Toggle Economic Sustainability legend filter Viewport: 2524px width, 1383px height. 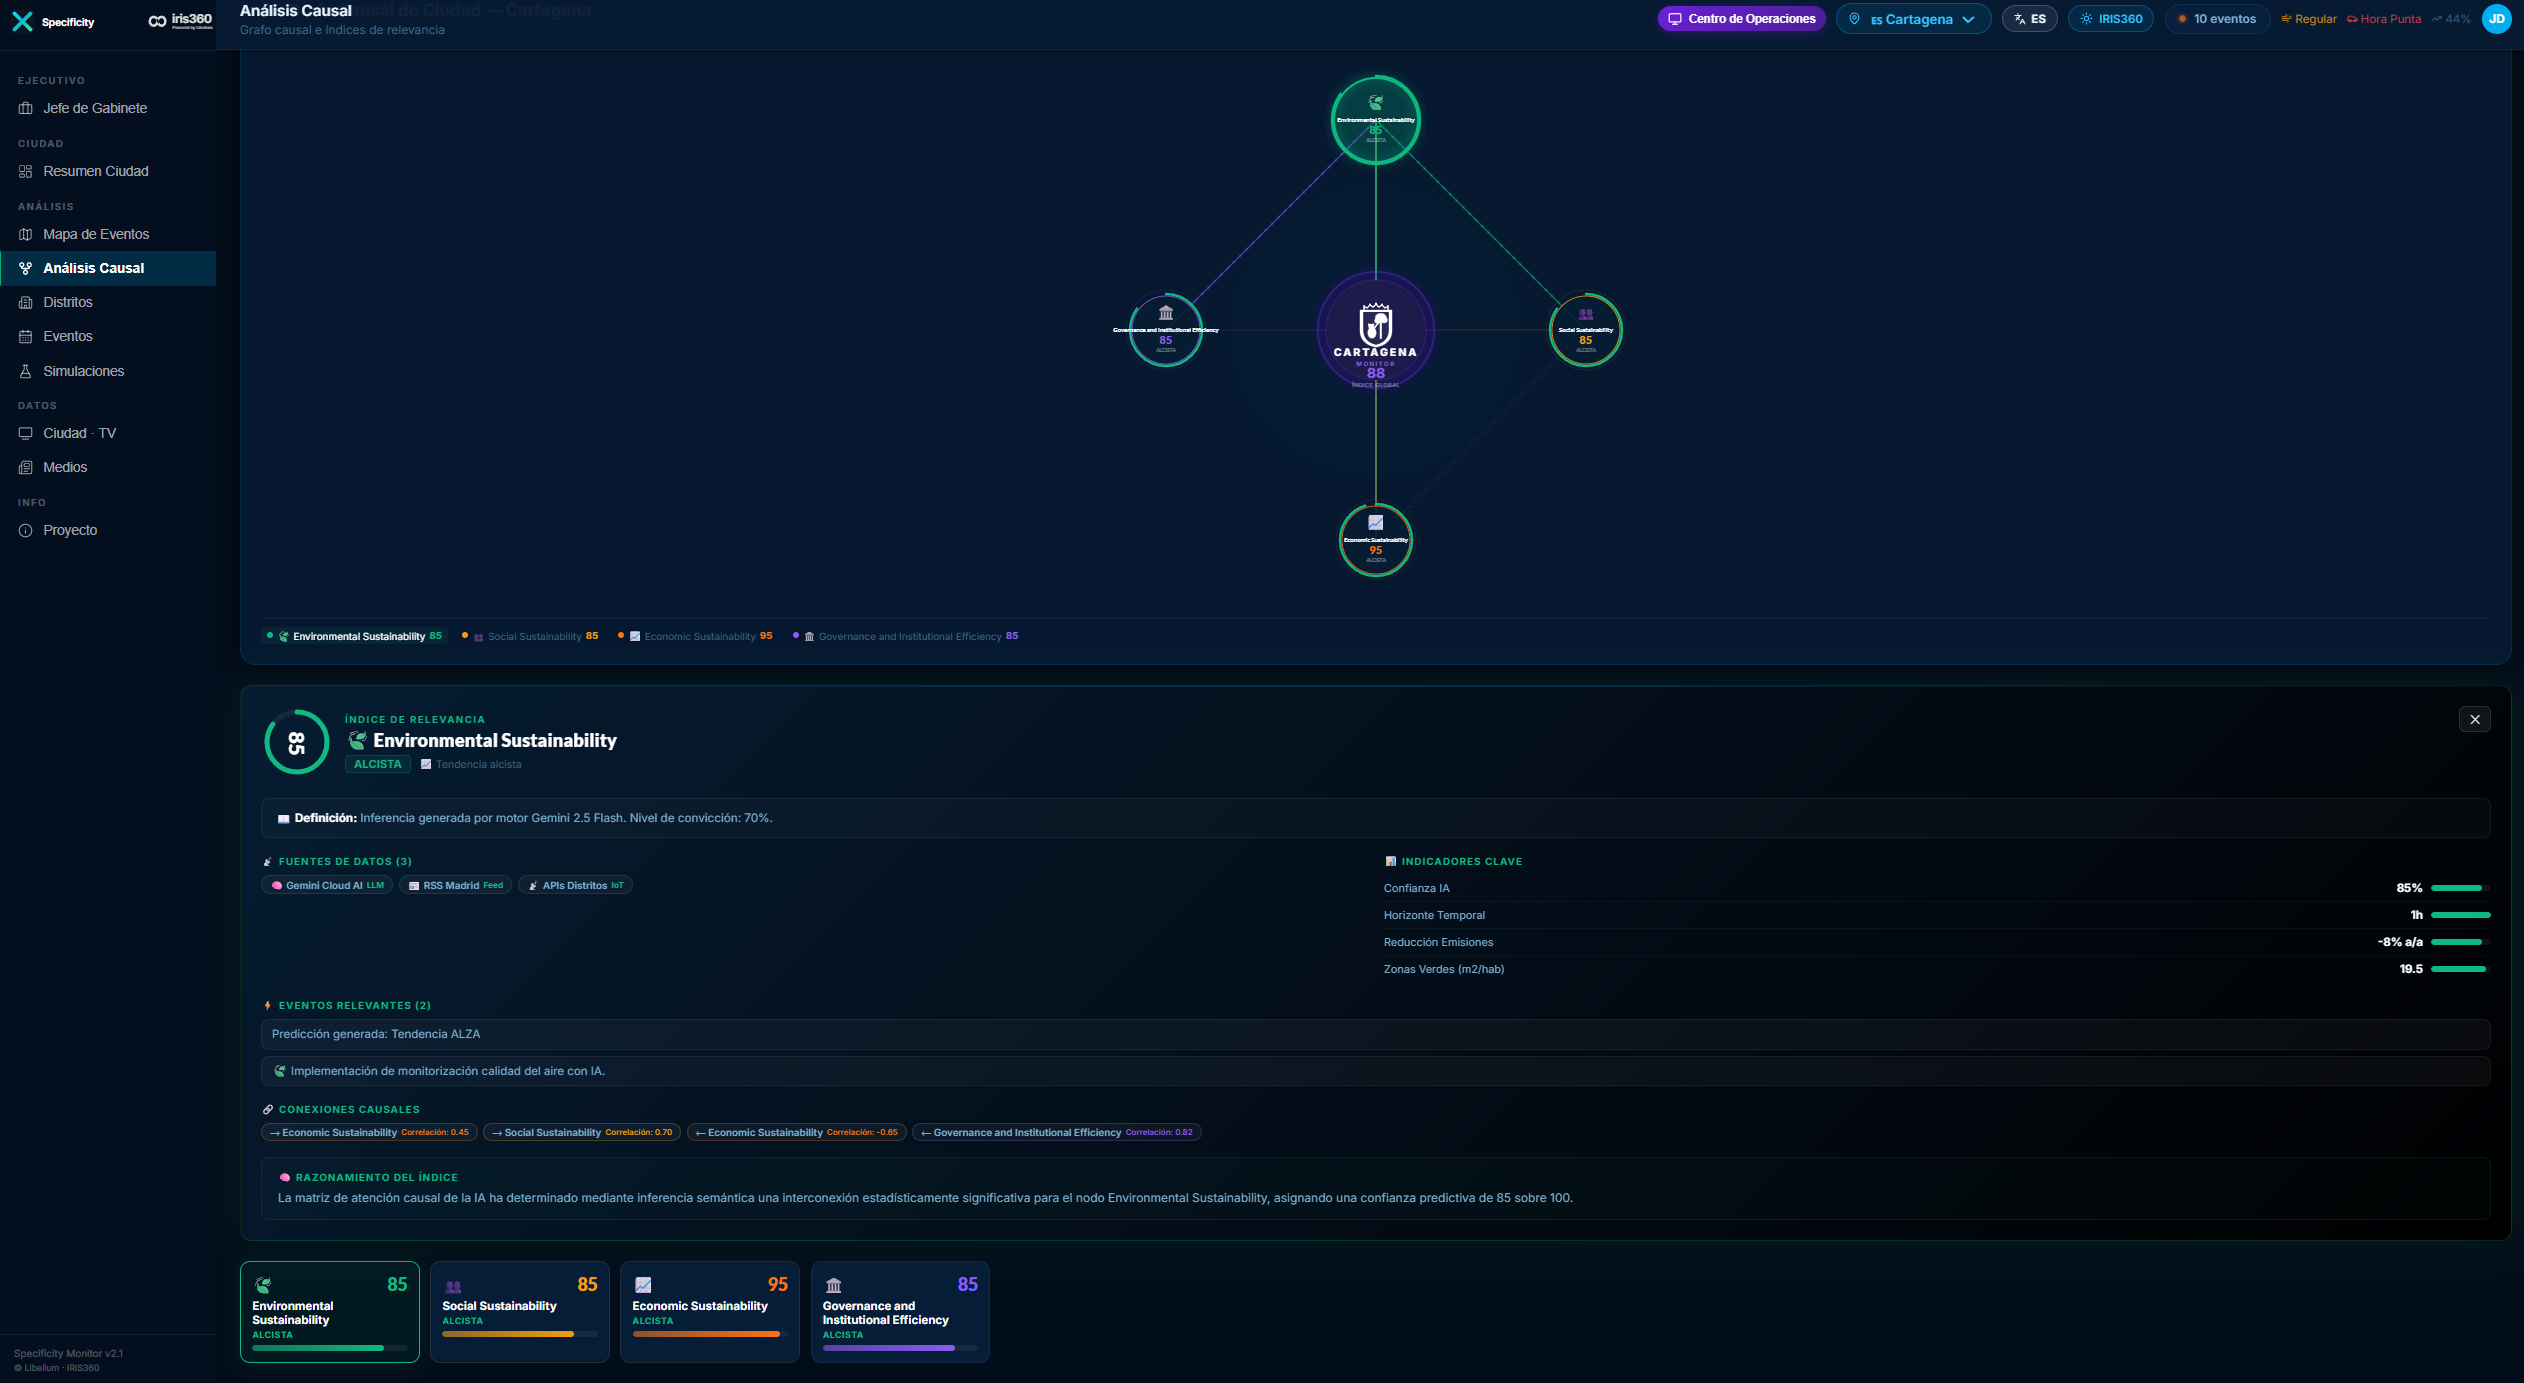(696, 636)
